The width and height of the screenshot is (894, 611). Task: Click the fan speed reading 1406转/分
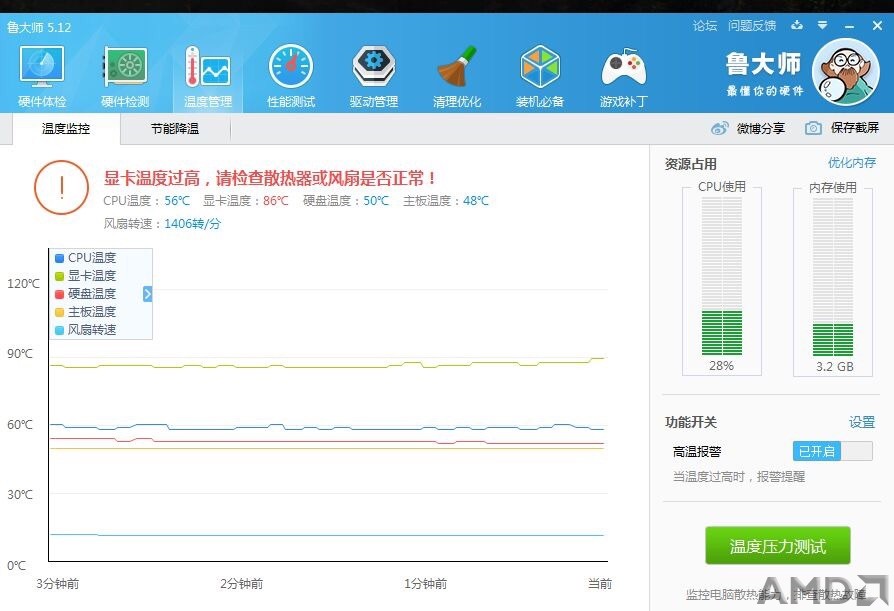tap(193, 223)
